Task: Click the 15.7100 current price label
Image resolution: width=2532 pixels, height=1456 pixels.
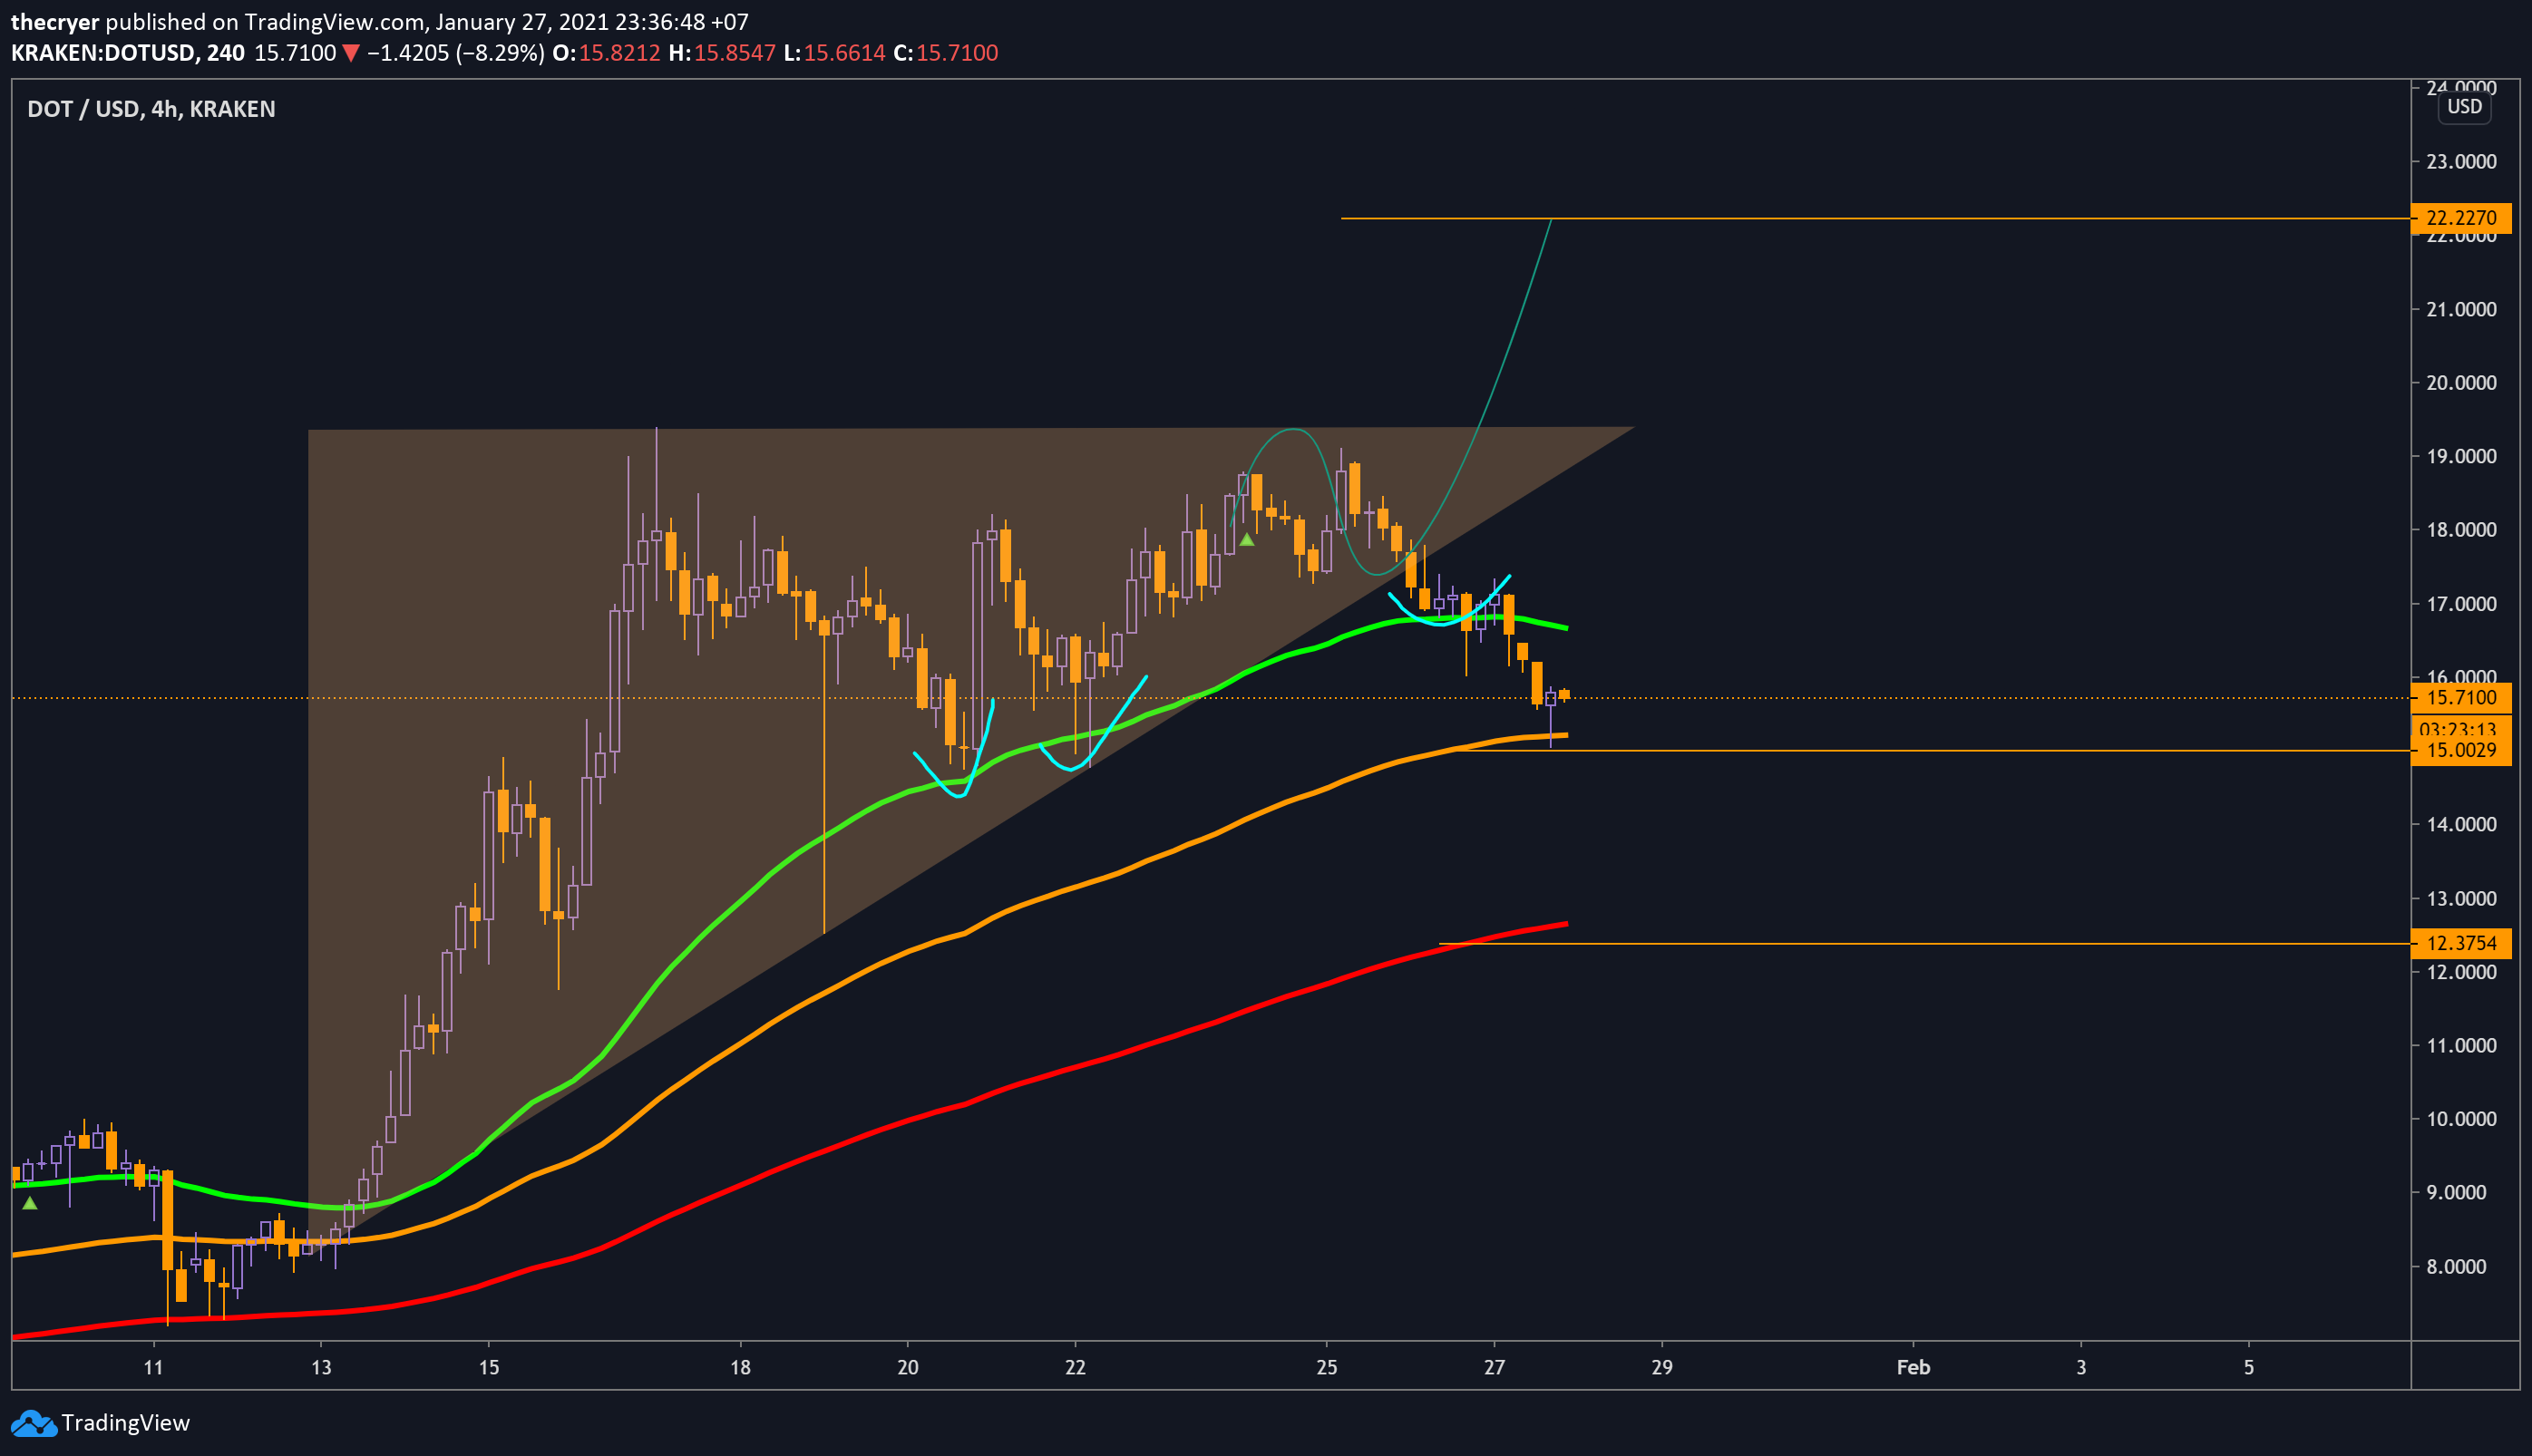Action: pos(2461,698)
